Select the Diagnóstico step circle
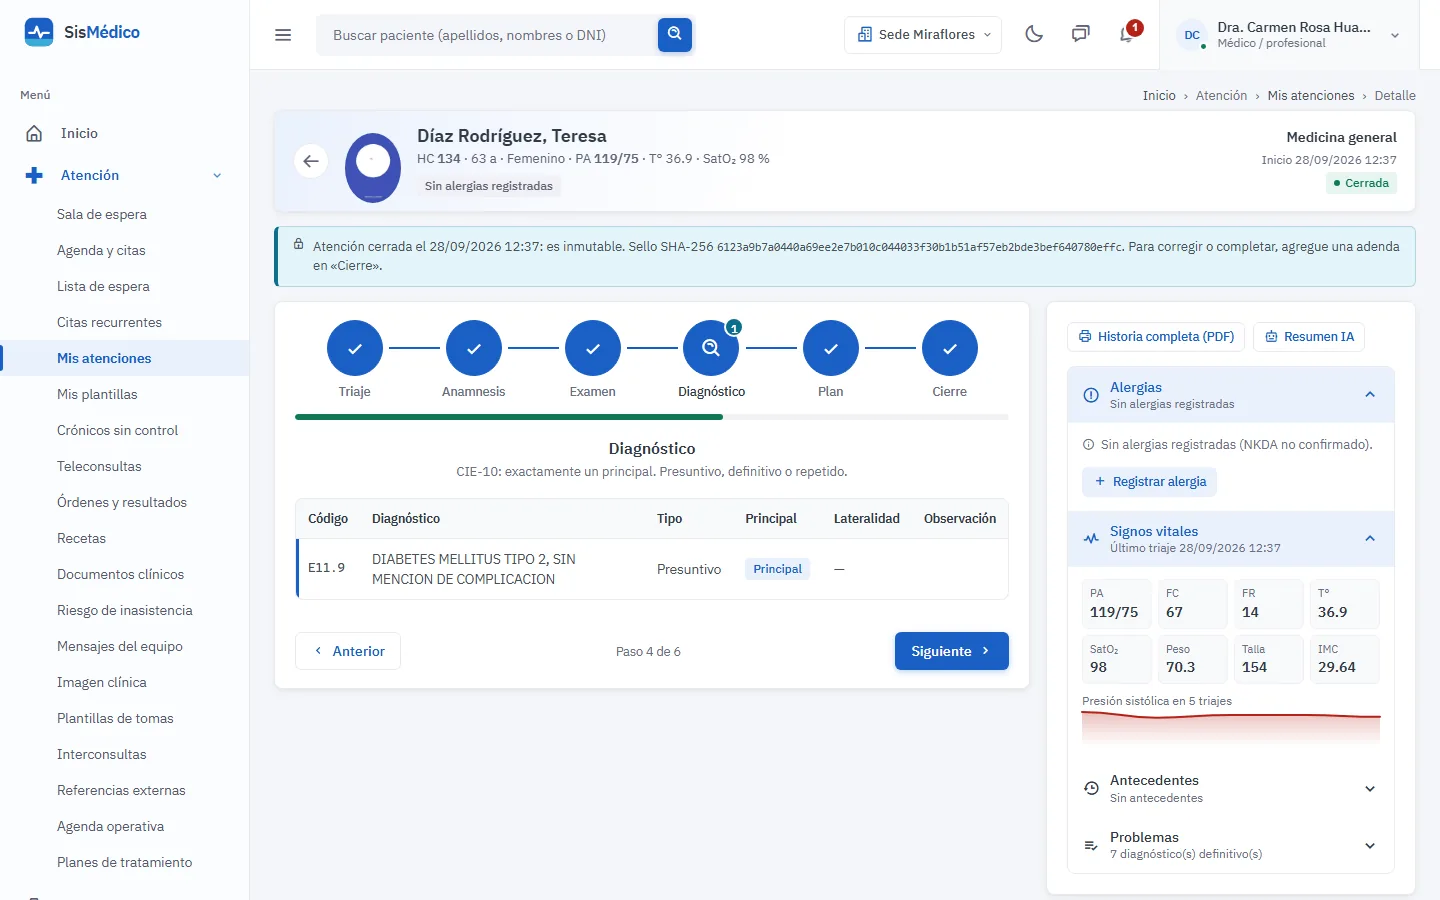Screen dimensions: 1440x900 coord(711,348)
